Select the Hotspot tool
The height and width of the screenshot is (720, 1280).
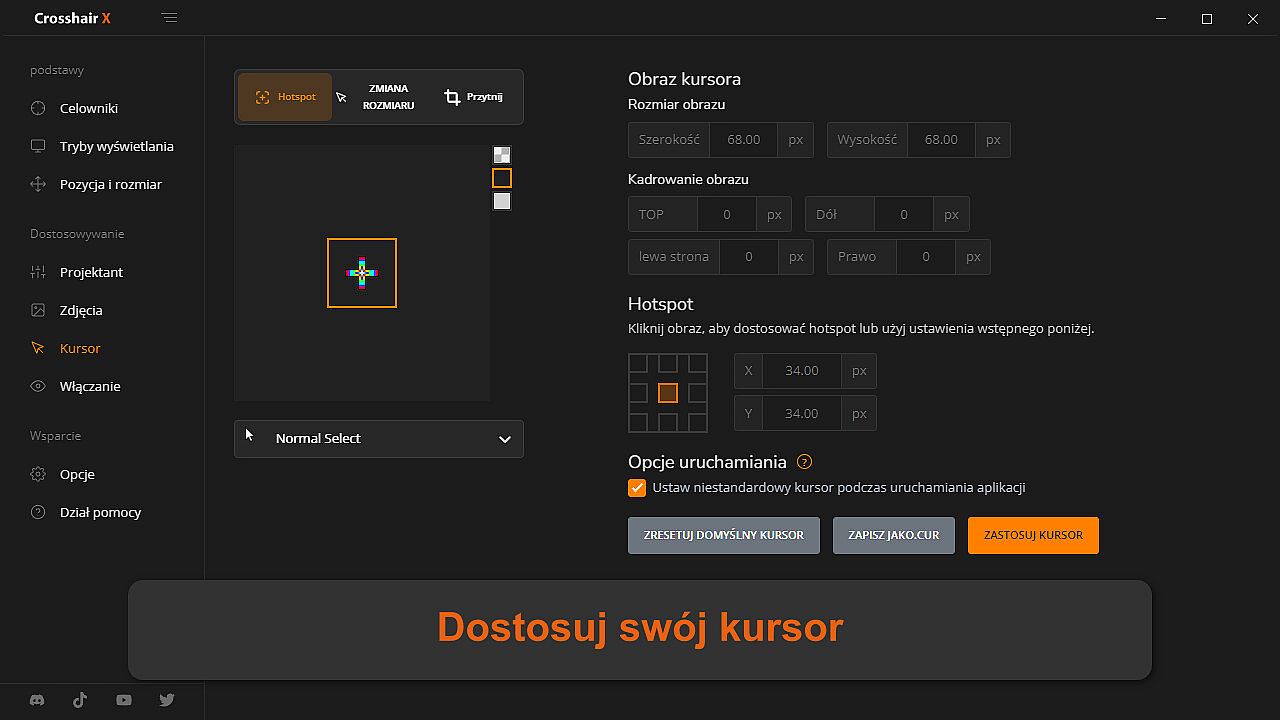(x=285, y=97)
